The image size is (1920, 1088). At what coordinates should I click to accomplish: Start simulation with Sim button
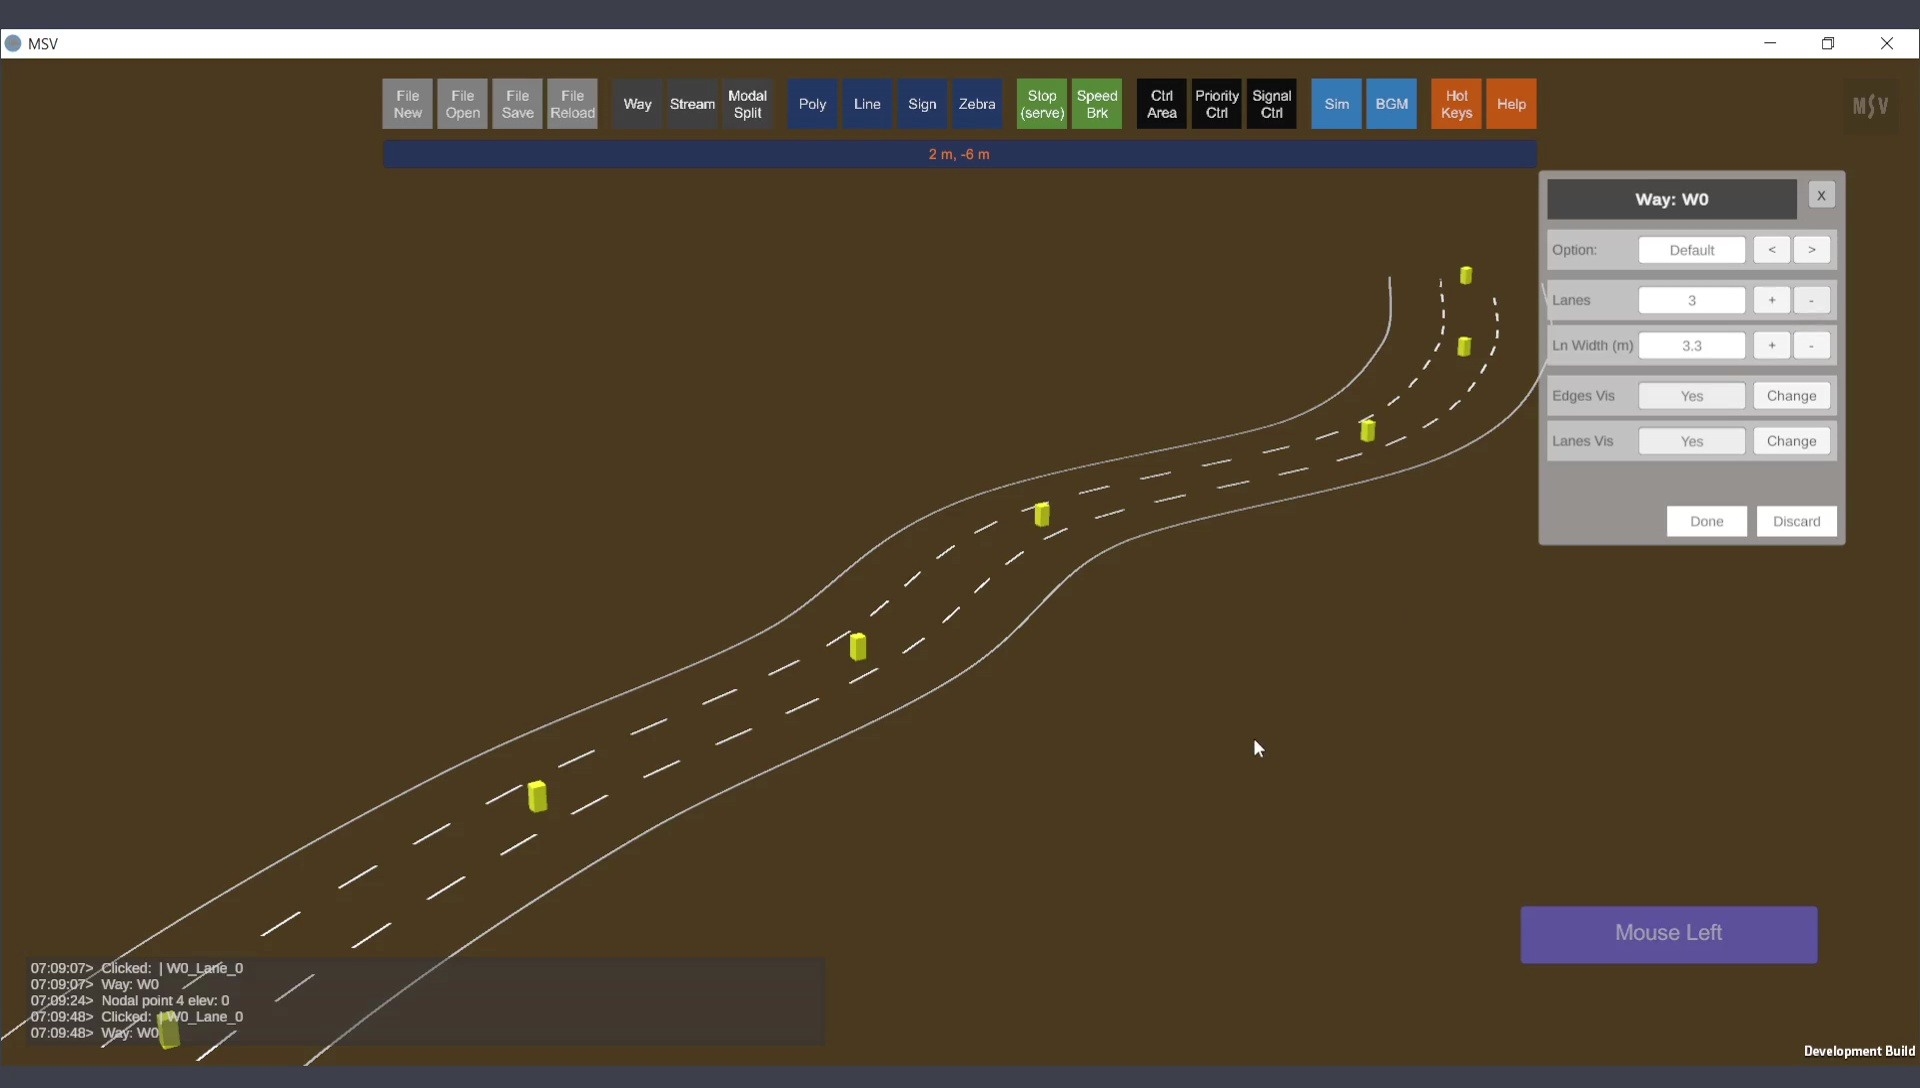point(1336,104)
